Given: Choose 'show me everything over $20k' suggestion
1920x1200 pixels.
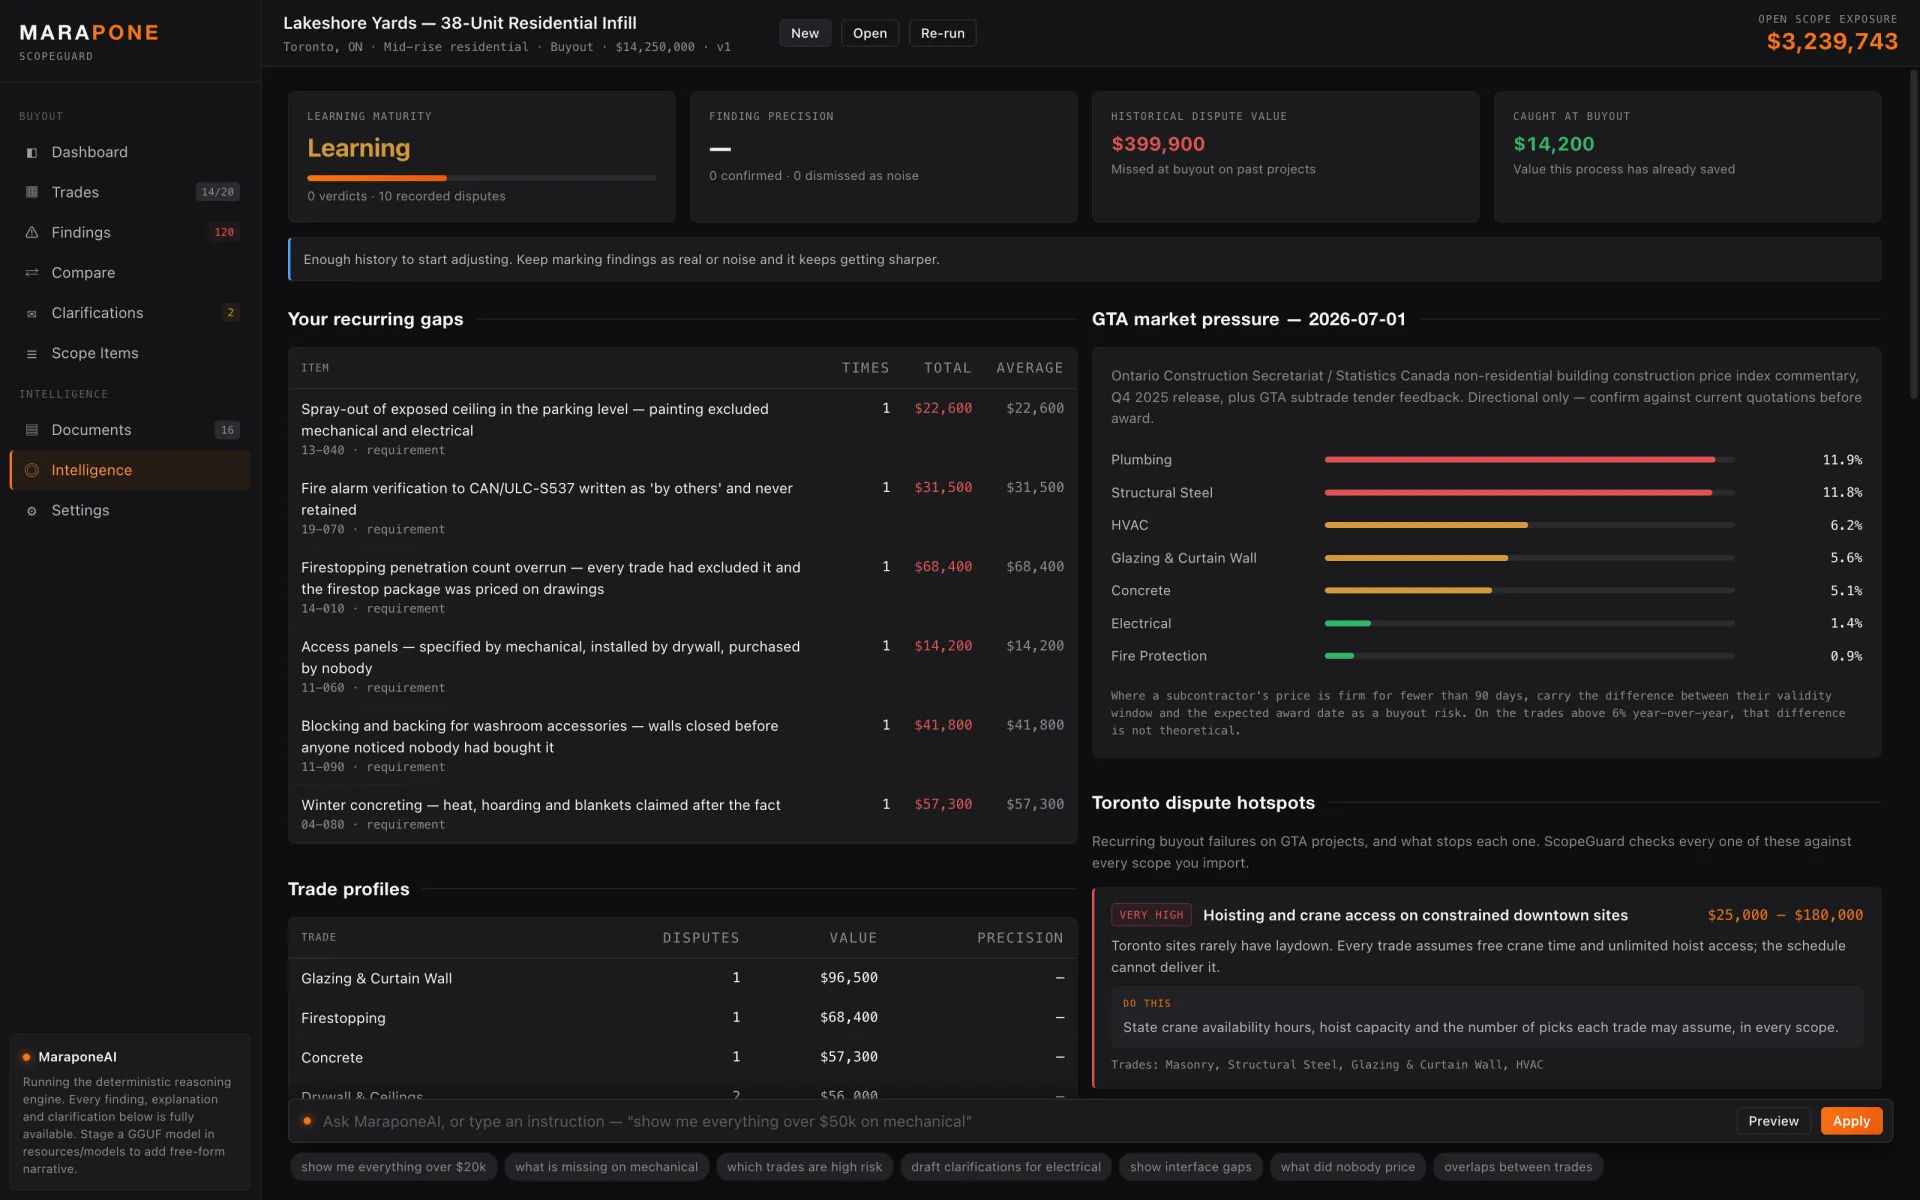Looking at the screenshot, I should click(393, 1167).
